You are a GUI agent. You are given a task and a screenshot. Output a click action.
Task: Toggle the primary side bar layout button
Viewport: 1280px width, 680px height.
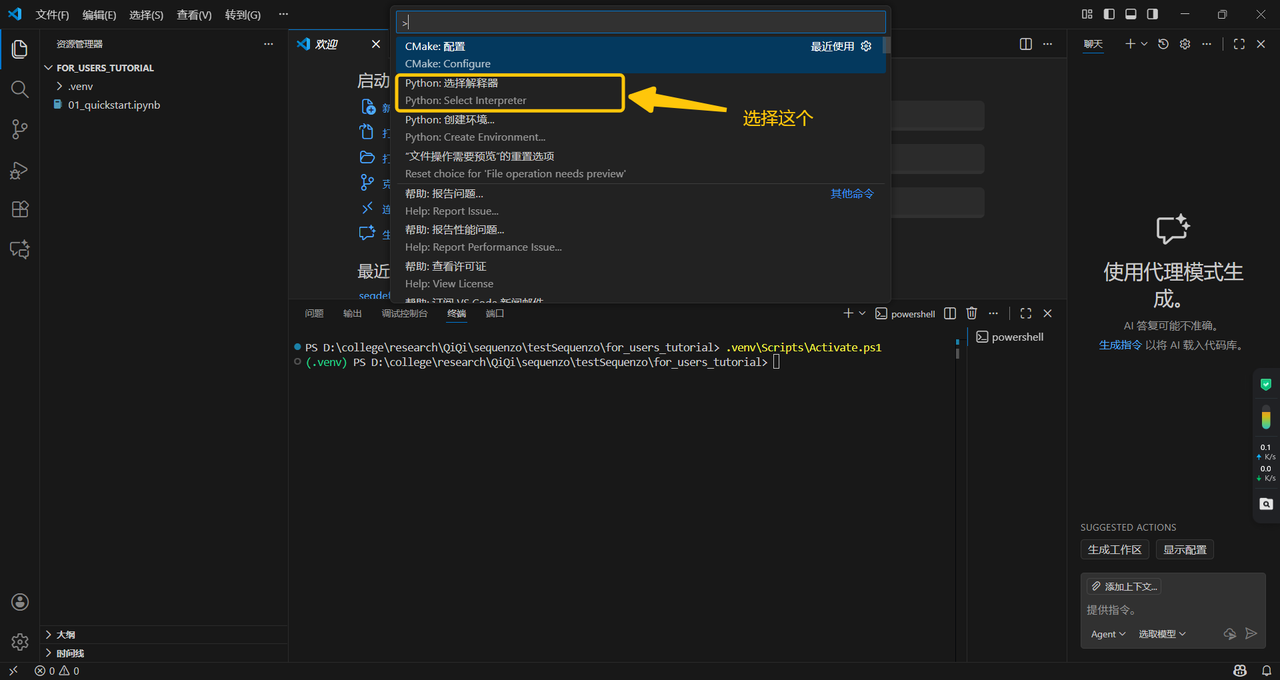pyautogui.click(x=1109, y=14)
